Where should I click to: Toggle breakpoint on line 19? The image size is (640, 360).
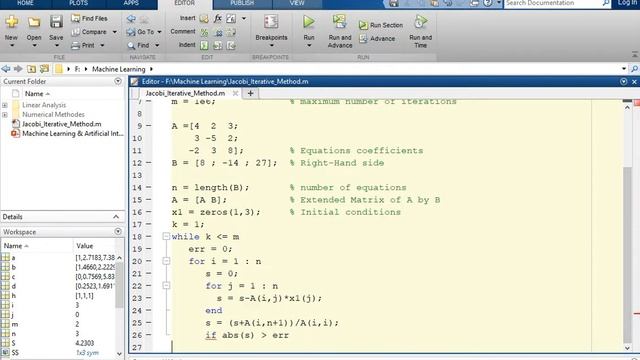[149, 249]
